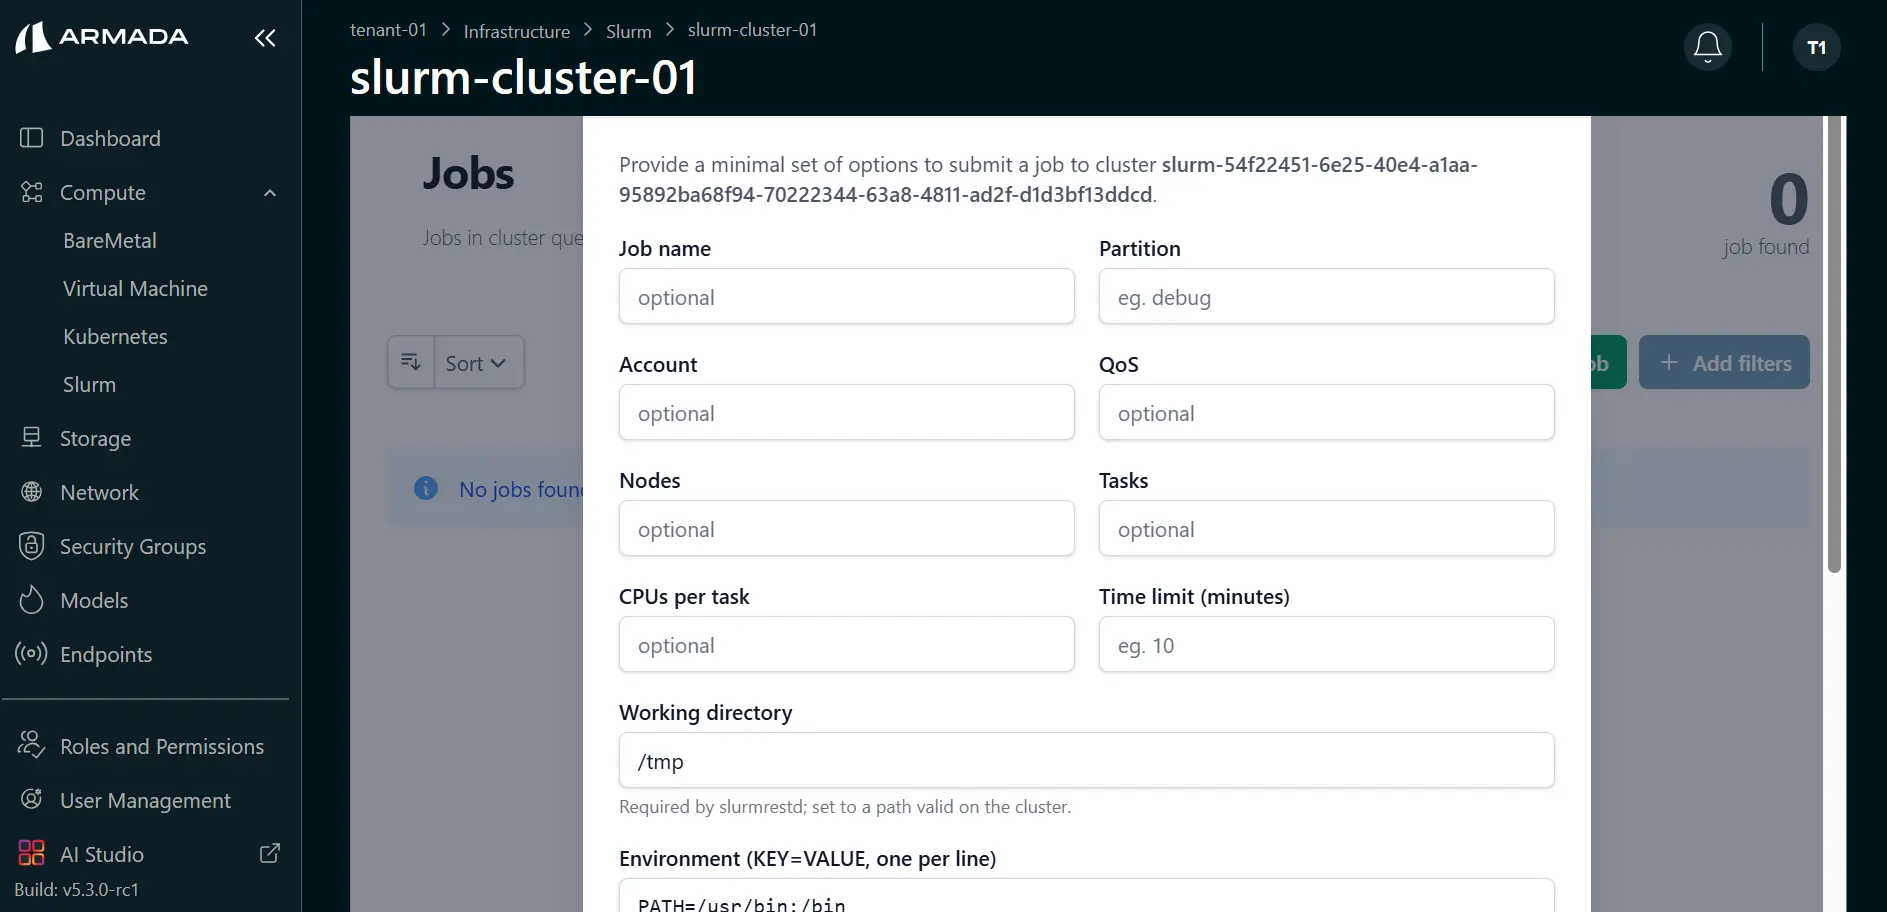Go to Models page
Viewport: 1887px width, 912px height.
(94, 601)
